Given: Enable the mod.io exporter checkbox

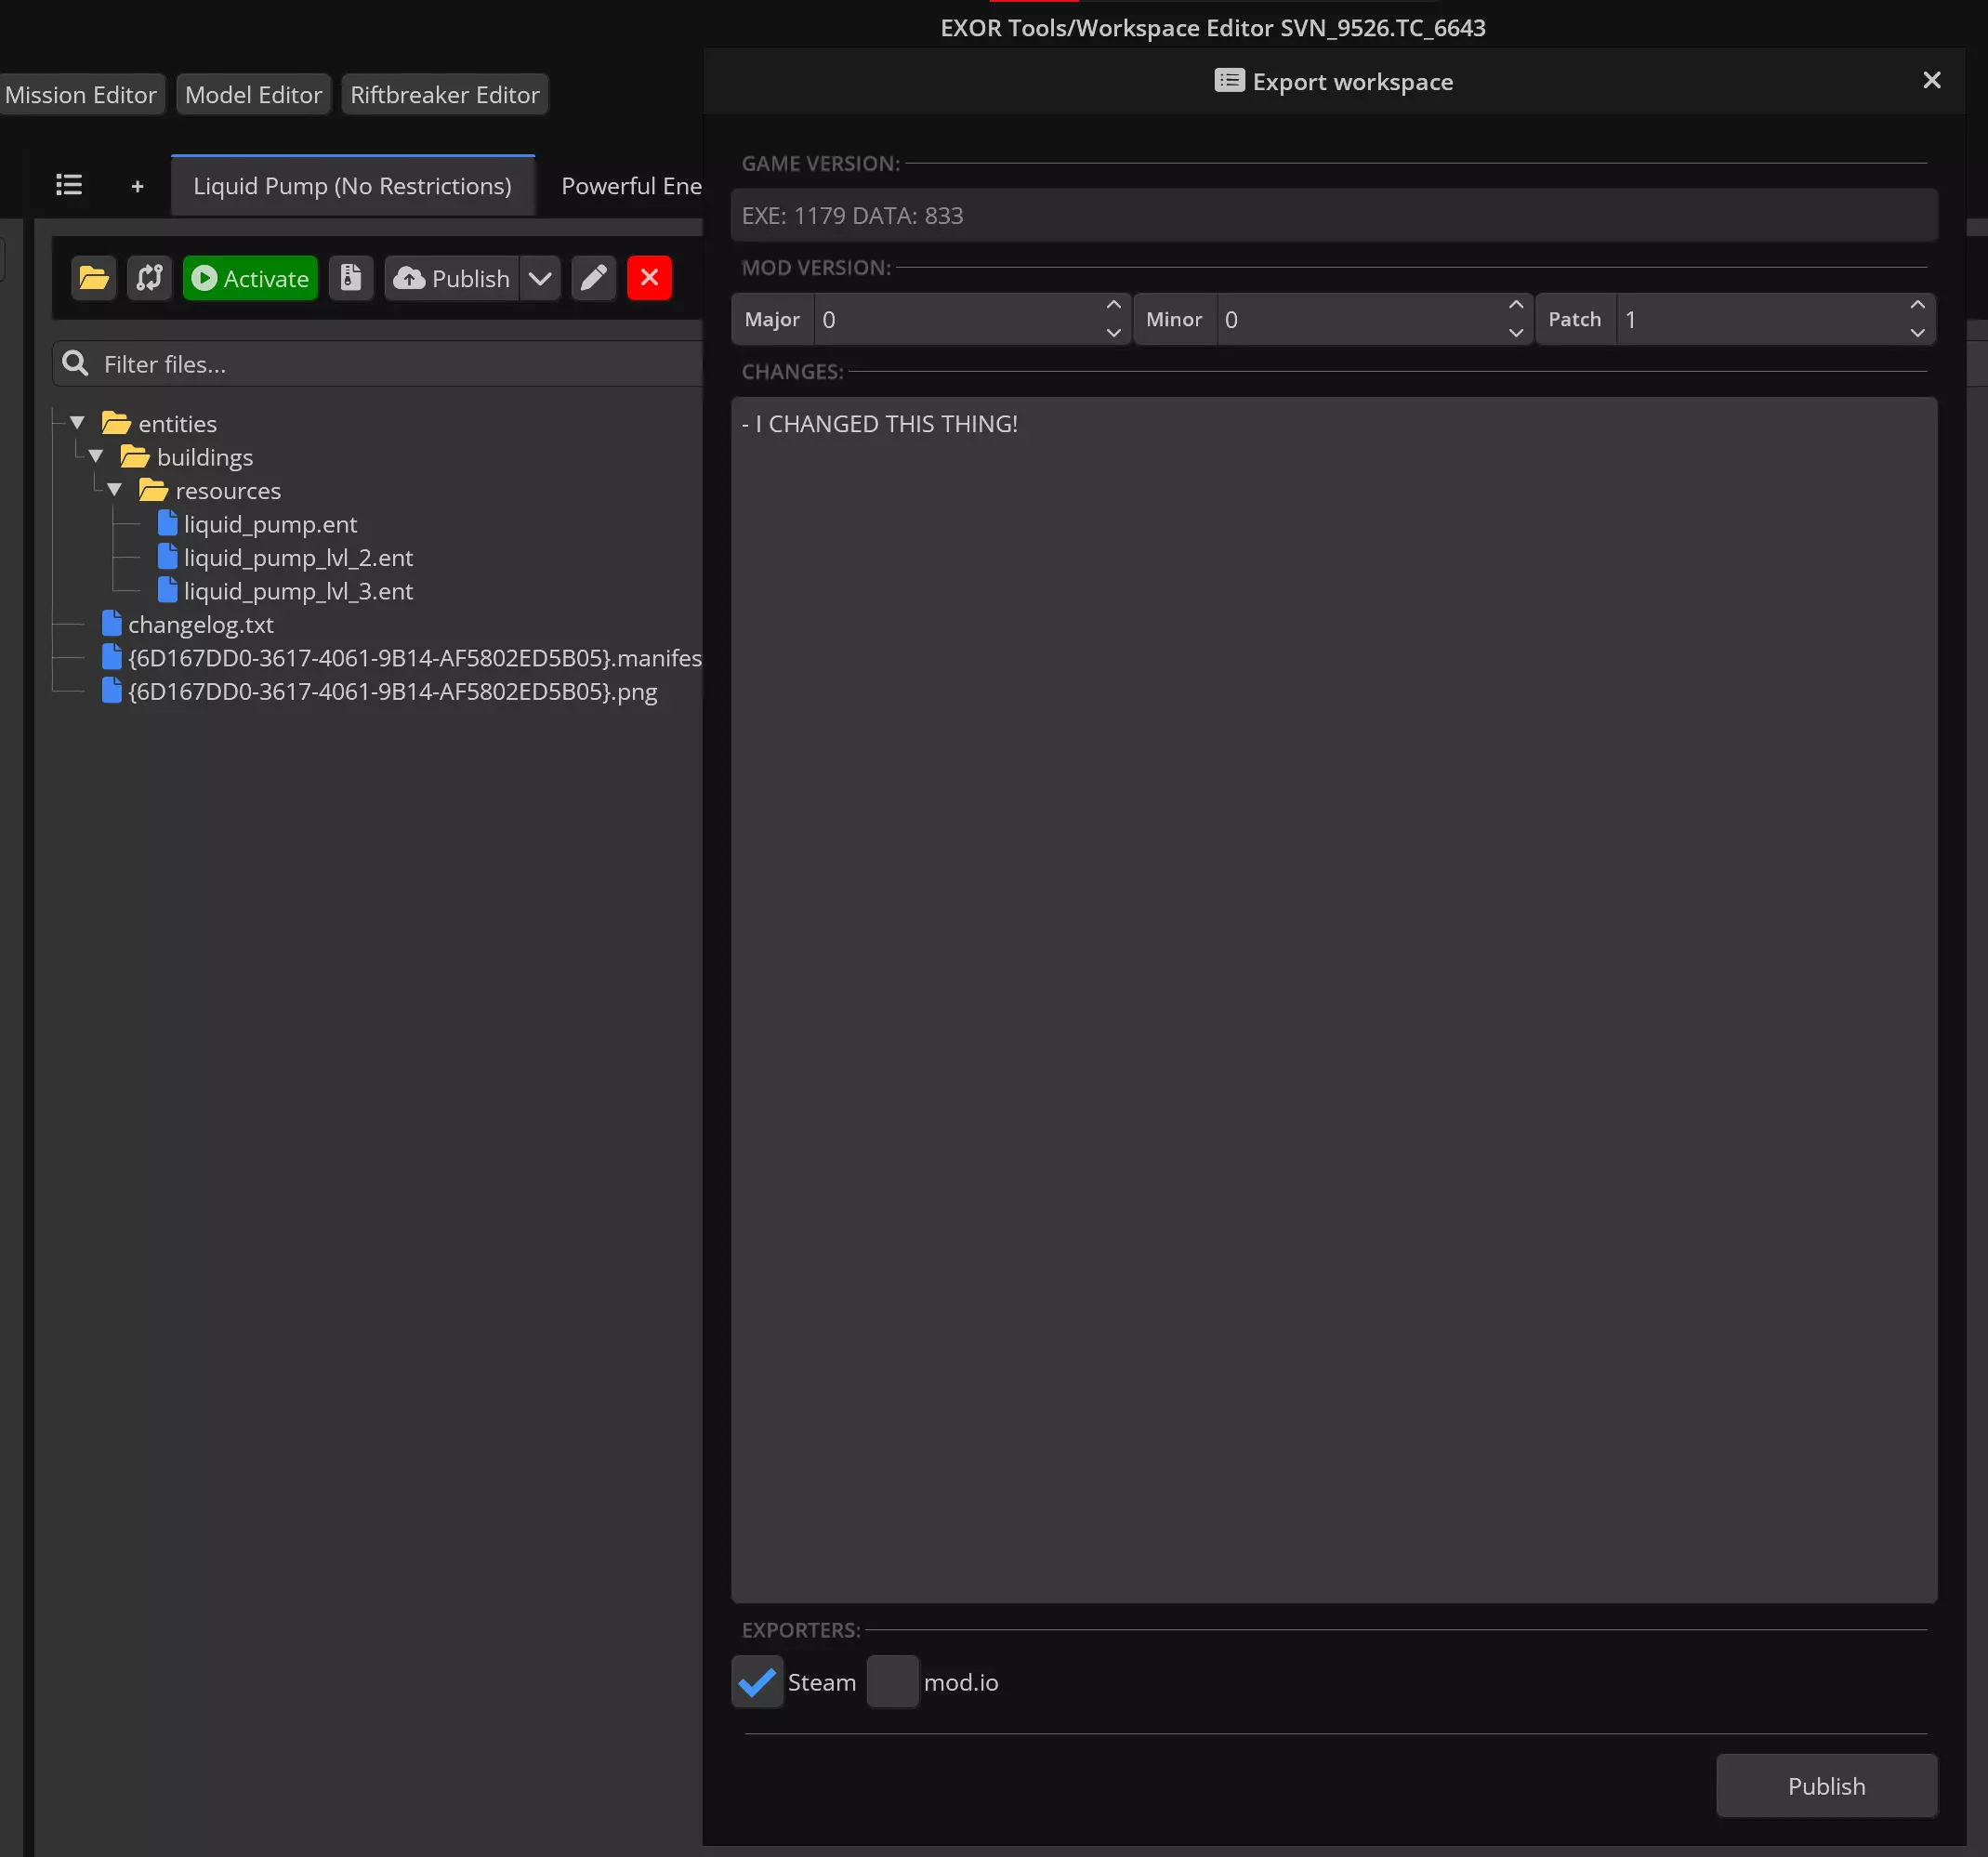Looking at the screenshot, I should 892,1682.
